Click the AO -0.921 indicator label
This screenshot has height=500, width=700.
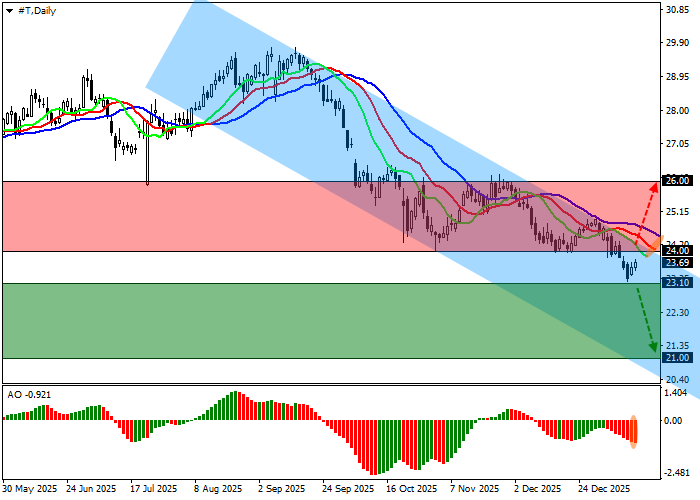point(28,394)
